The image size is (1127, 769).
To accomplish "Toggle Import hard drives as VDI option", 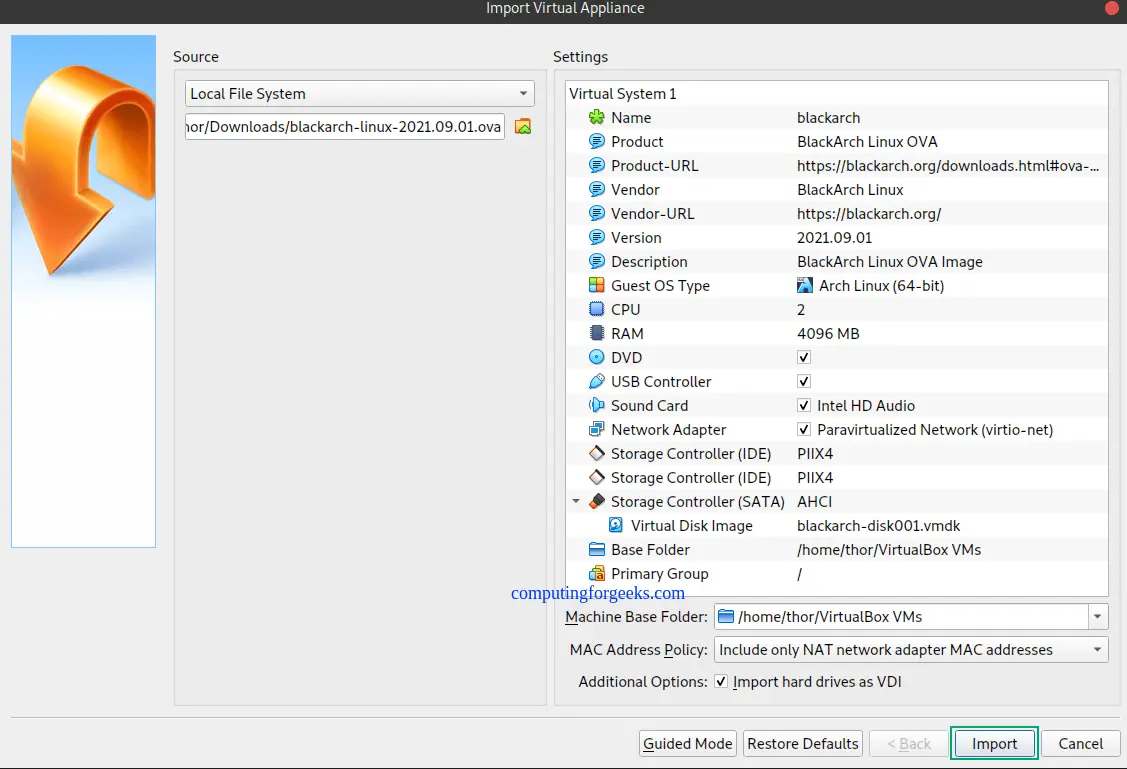I will (x=721, y=681).
